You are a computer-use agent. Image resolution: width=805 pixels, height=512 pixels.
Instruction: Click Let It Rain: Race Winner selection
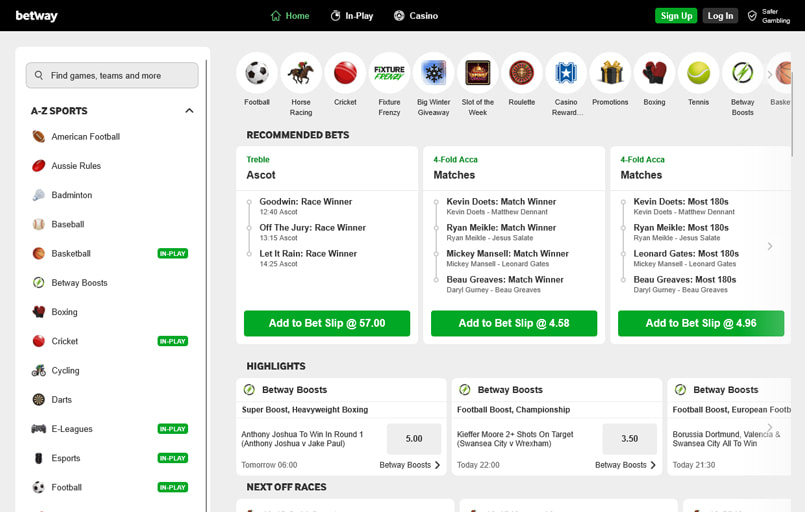[x=308, y=254]
